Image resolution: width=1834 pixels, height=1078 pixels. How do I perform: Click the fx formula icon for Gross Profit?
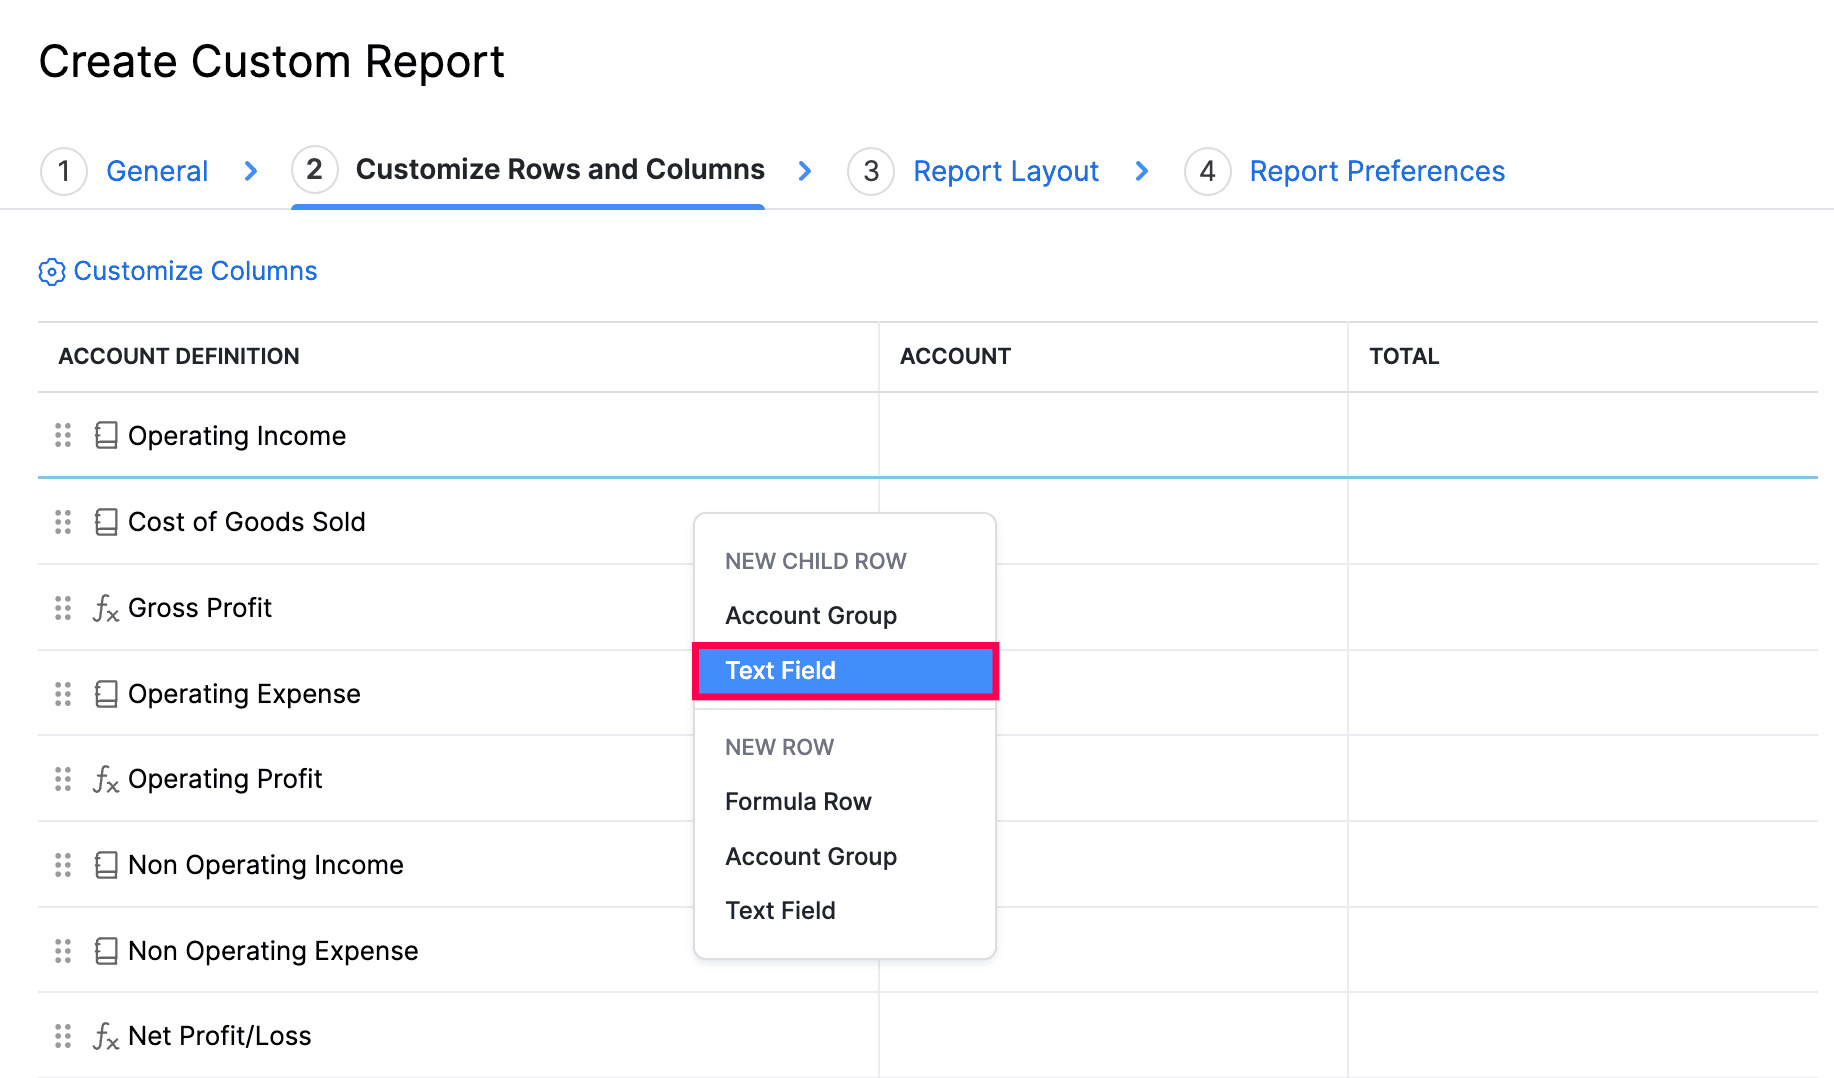(106, 608)
